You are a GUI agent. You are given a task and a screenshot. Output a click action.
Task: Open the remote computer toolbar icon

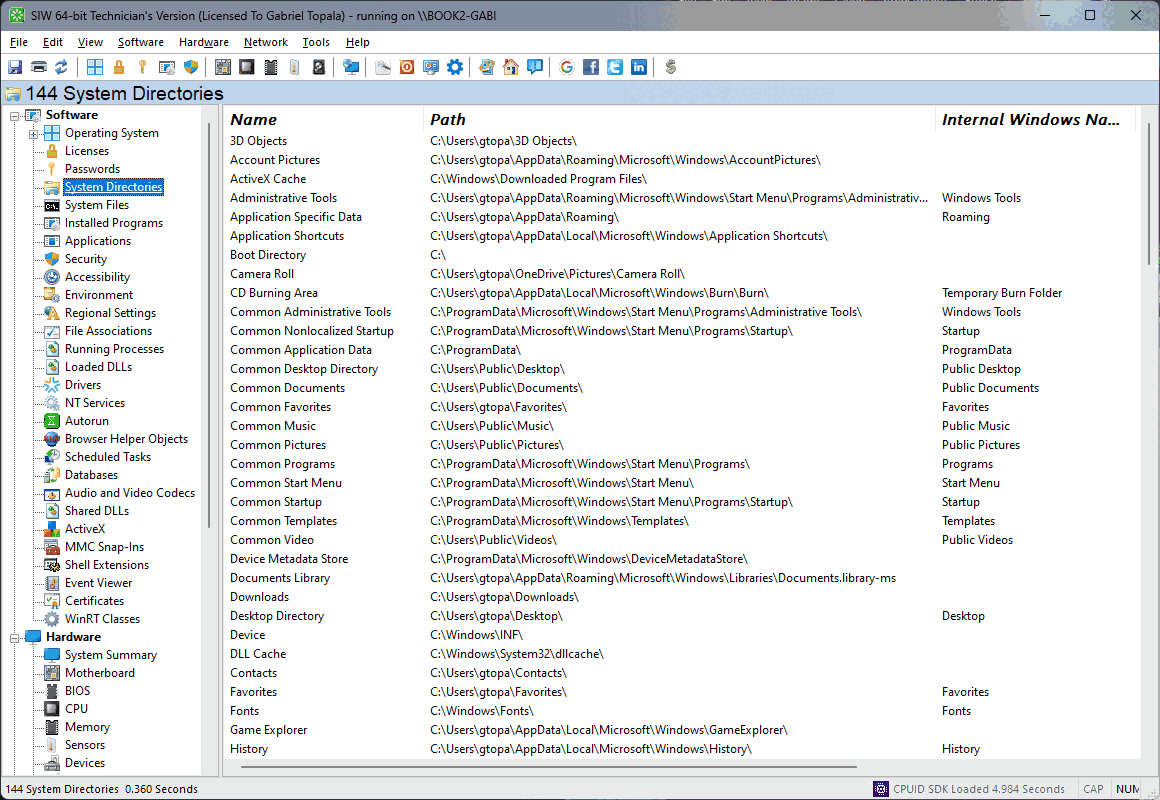click(x=351, y=66)
